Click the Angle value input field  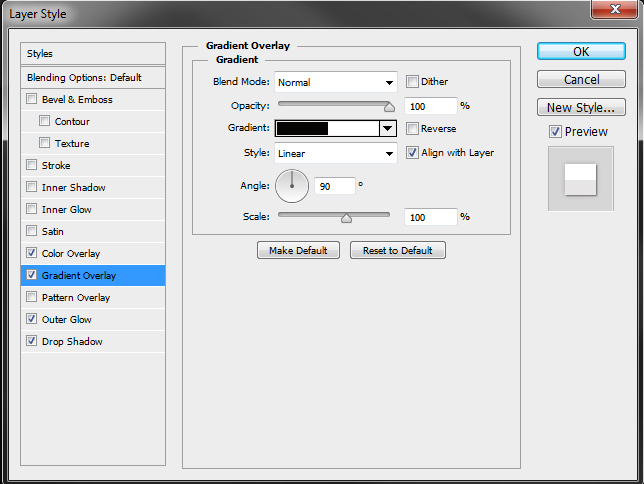(336, 186)
